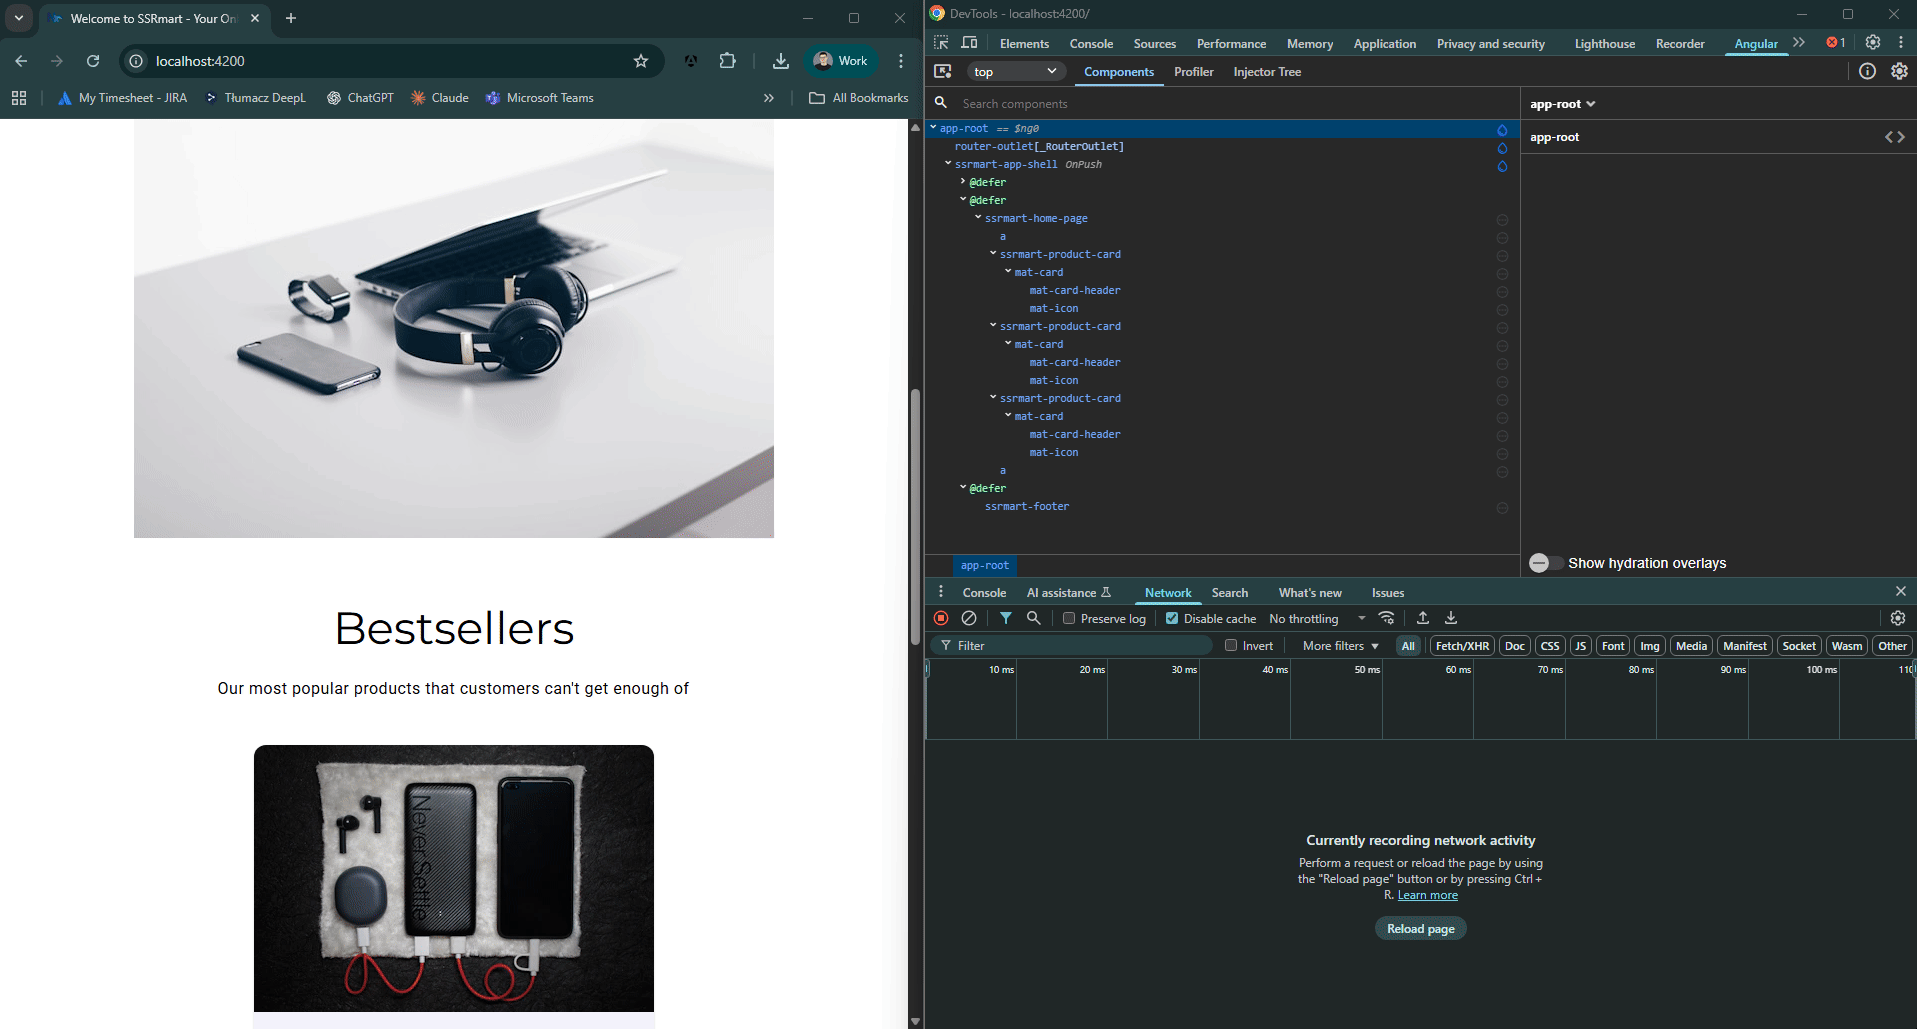
Task: Open network search magnifier icon
Action: pyautogui.click(x=1034, y=619)
